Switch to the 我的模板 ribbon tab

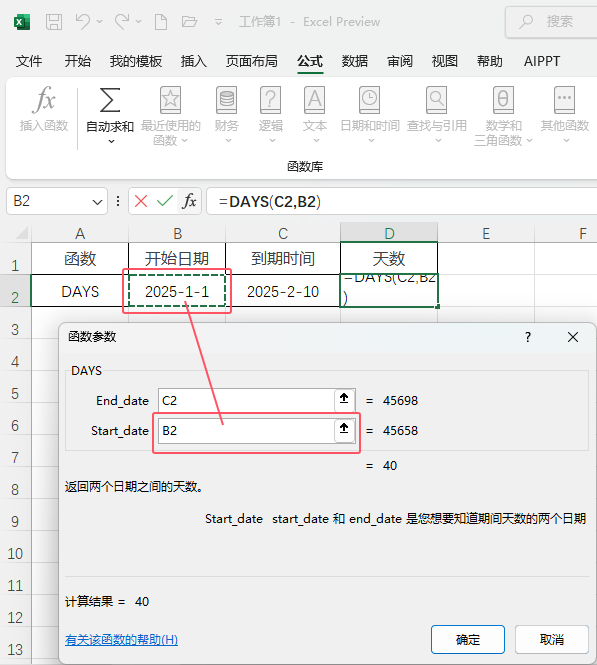click(x=136, y=61)
